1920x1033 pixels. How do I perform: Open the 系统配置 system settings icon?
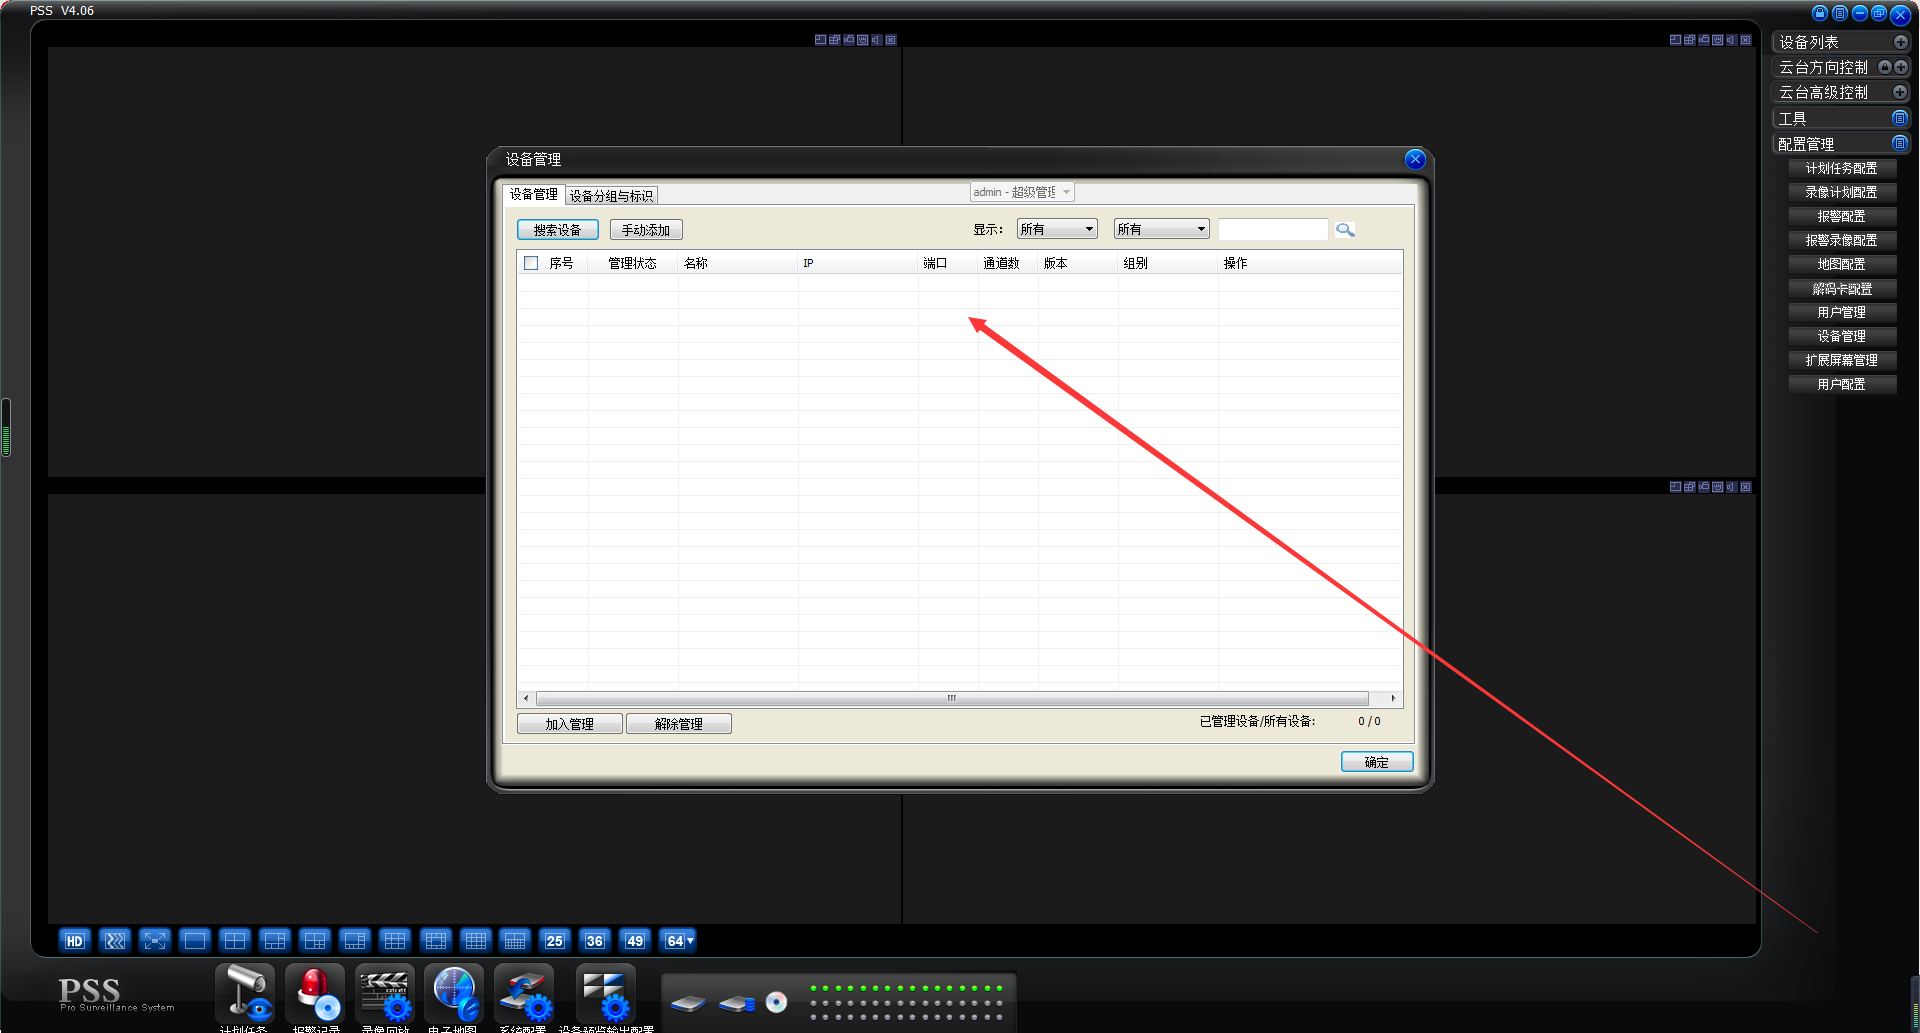pos(524,992)
